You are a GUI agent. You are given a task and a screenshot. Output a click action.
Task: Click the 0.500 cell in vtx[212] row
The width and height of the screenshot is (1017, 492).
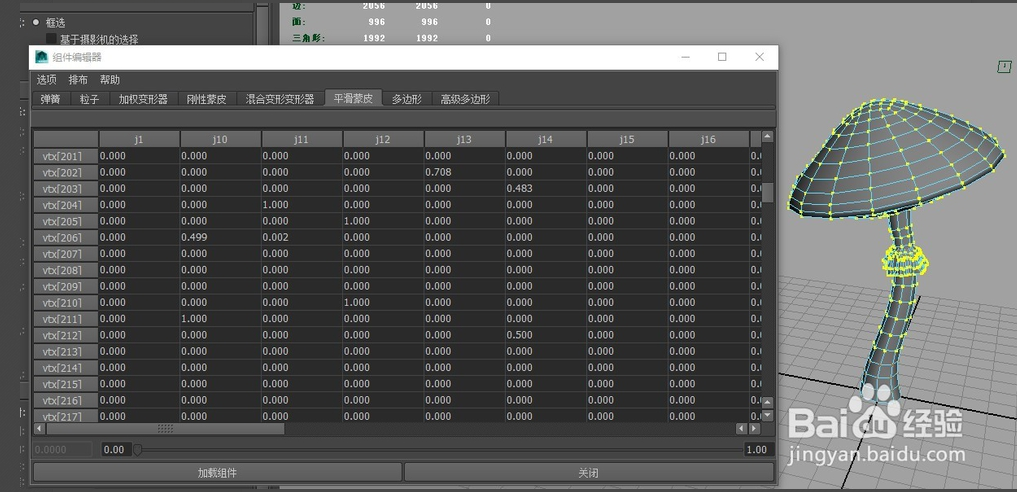[x=545, y=334]
